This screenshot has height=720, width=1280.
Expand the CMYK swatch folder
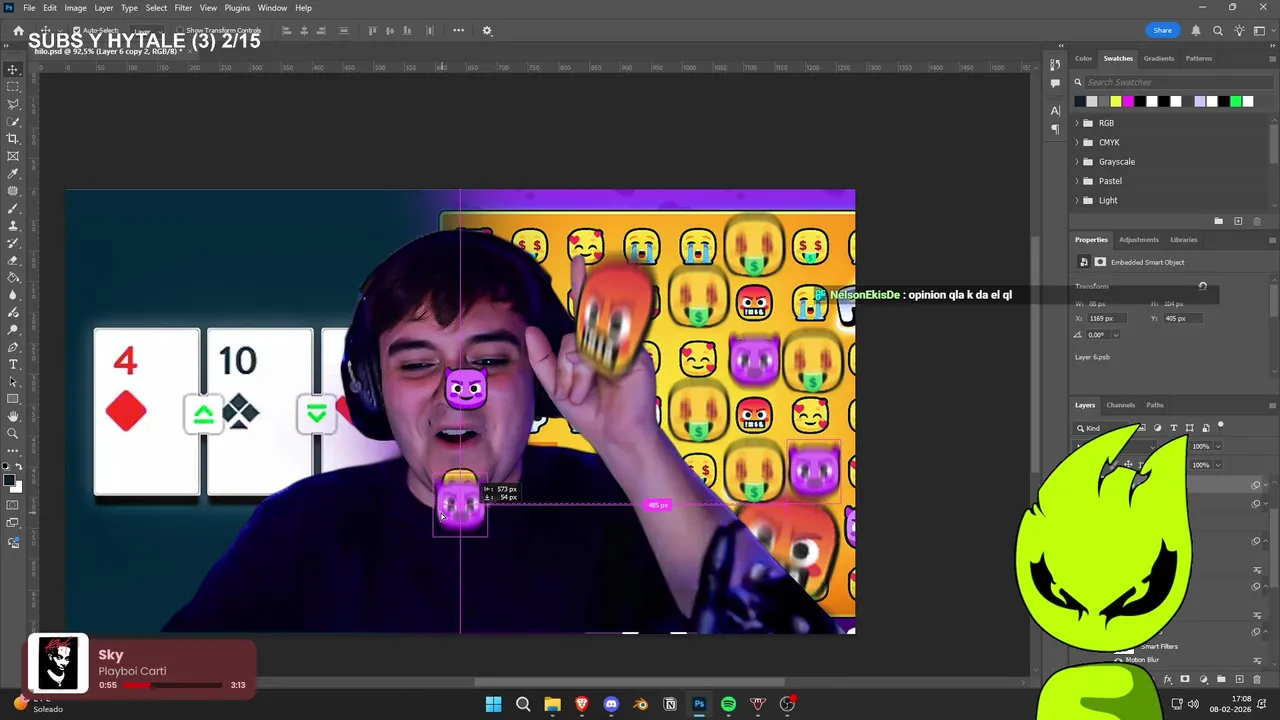tap(1077, 142)
